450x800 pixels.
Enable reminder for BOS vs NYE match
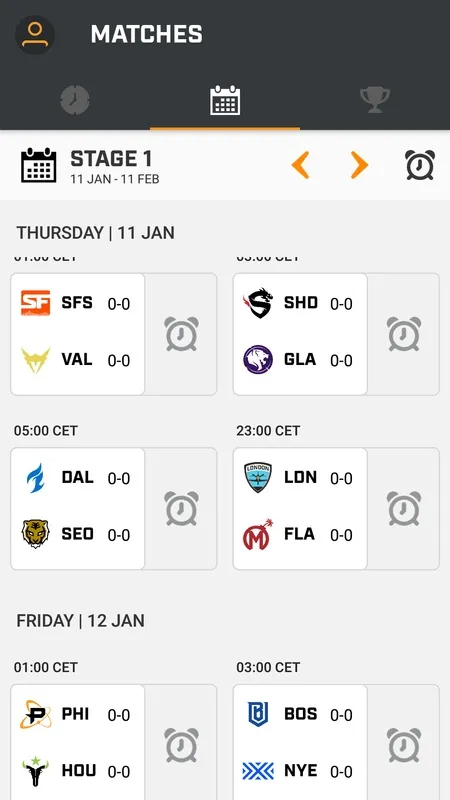[x=404, y=745]
